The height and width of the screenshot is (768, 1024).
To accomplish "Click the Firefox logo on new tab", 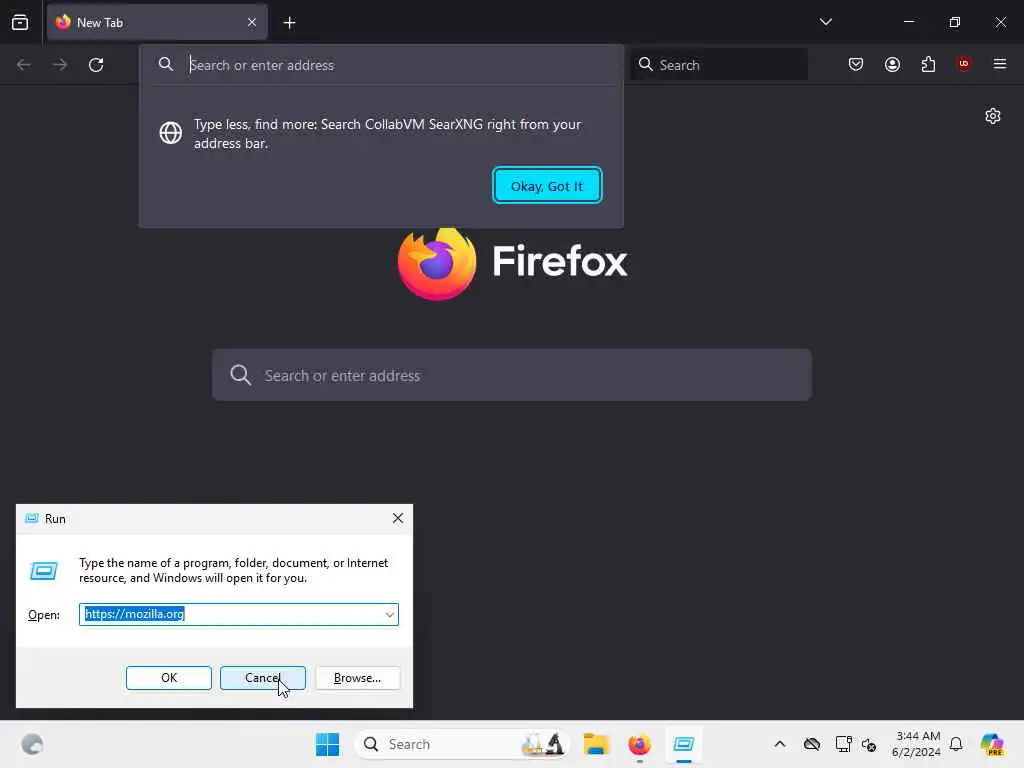I will coord(437,263).
